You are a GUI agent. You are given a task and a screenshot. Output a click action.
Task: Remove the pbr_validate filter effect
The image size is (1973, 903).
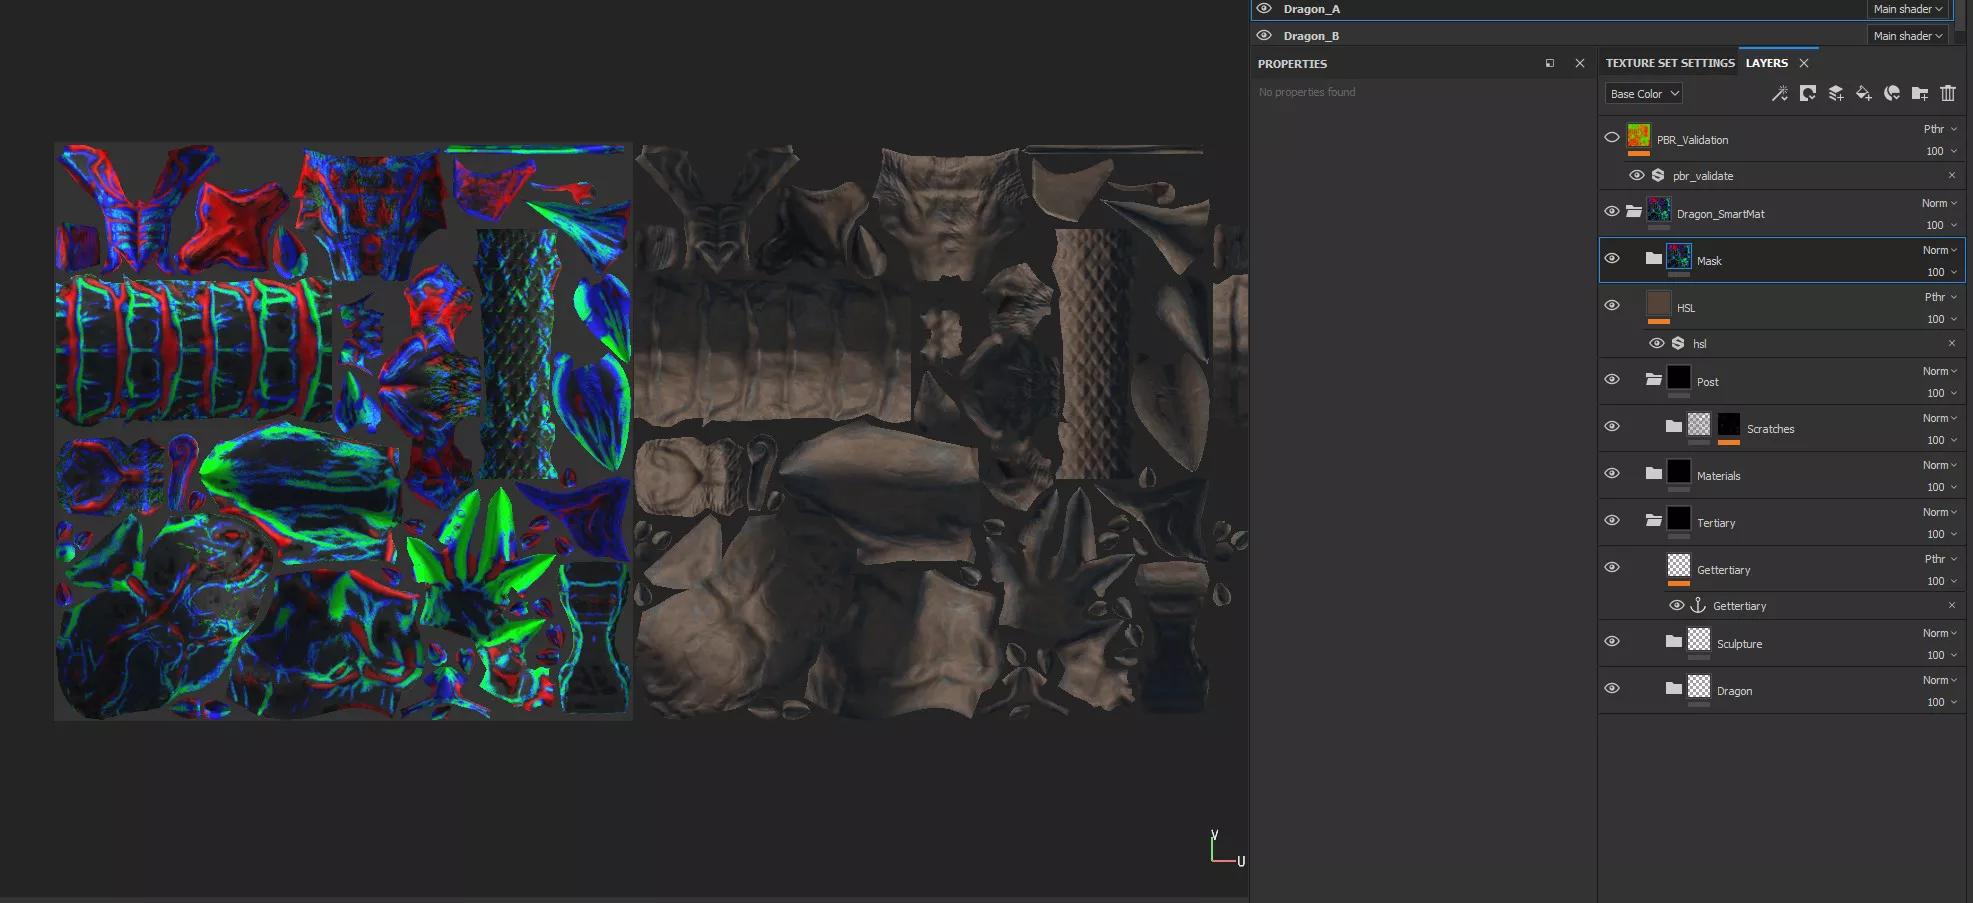(x=1951, y=175)
